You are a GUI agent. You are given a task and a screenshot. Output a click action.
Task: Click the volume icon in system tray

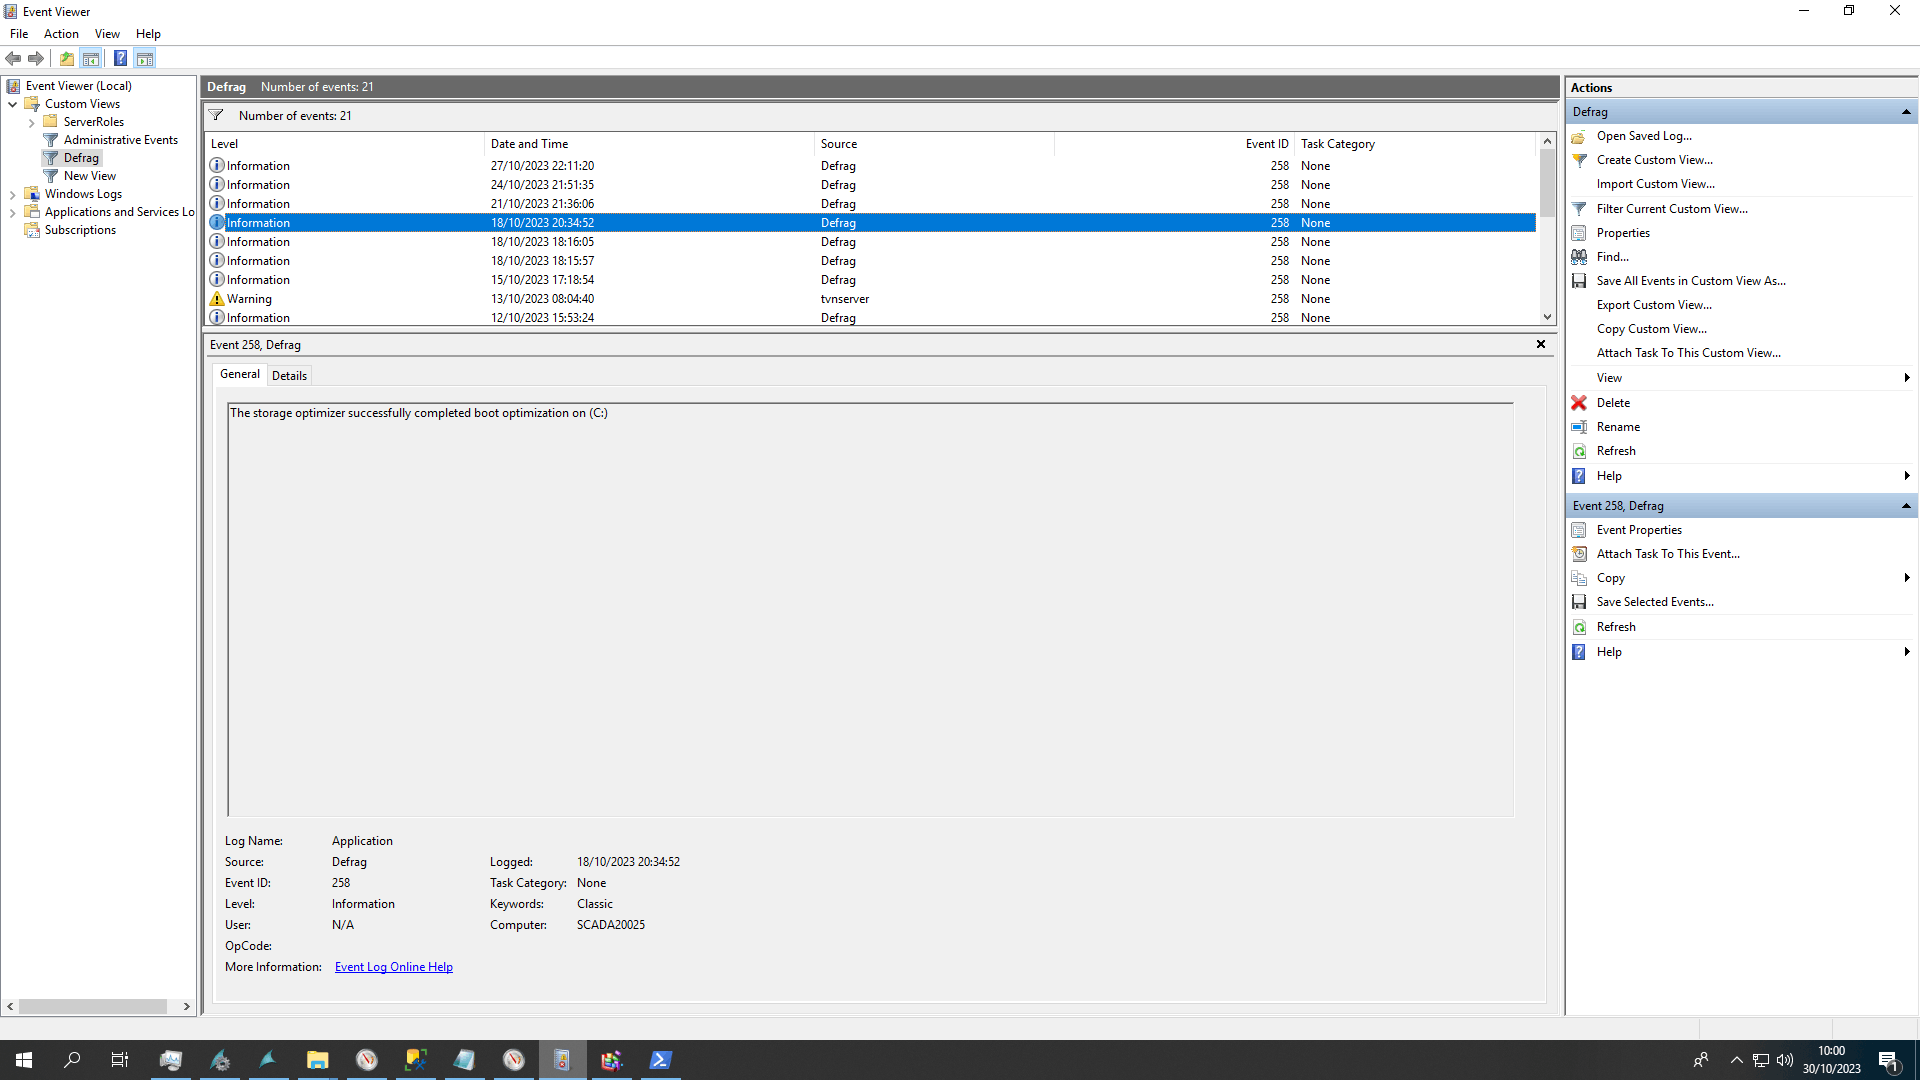coord(1784,1060)
